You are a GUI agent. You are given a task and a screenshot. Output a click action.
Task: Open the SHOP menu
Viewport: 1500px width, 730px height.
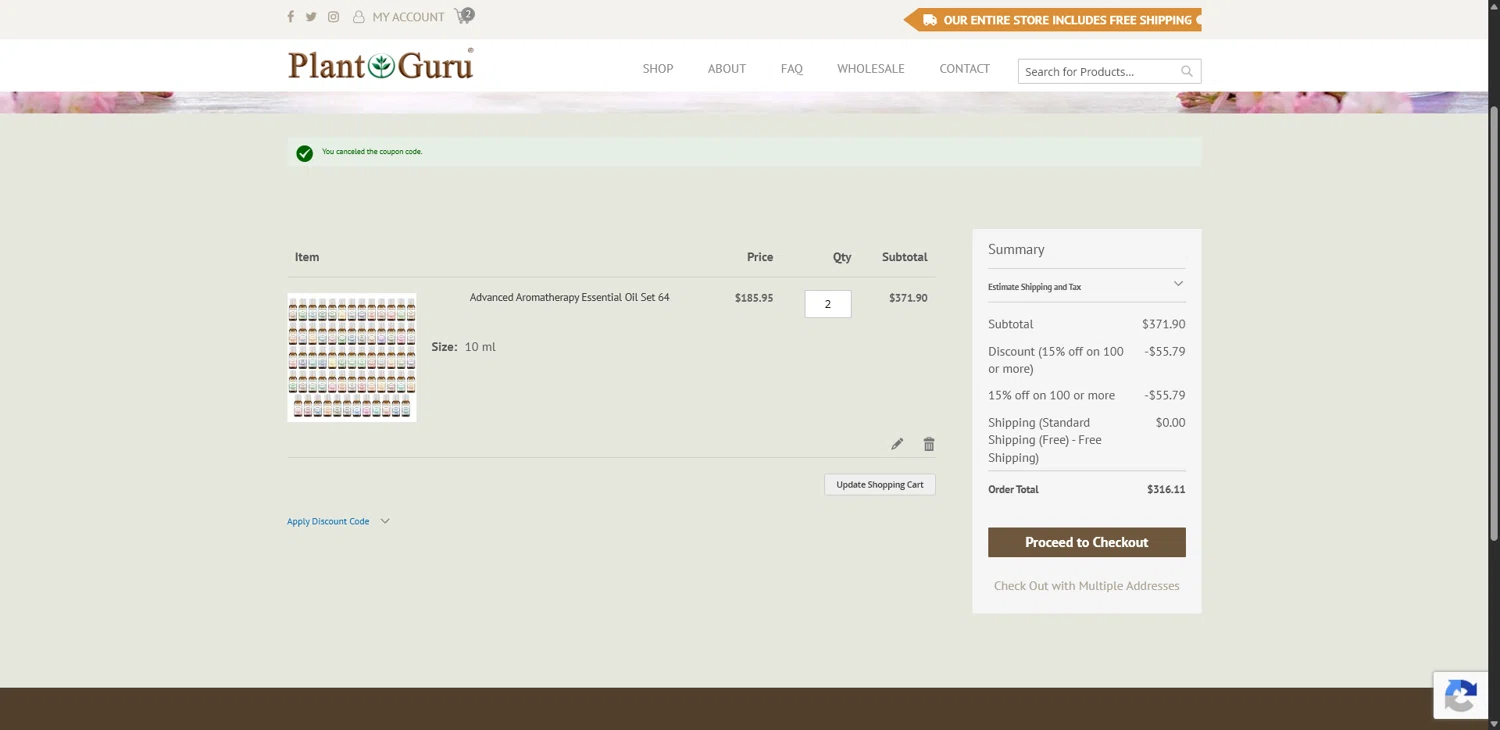coord(658,69)
